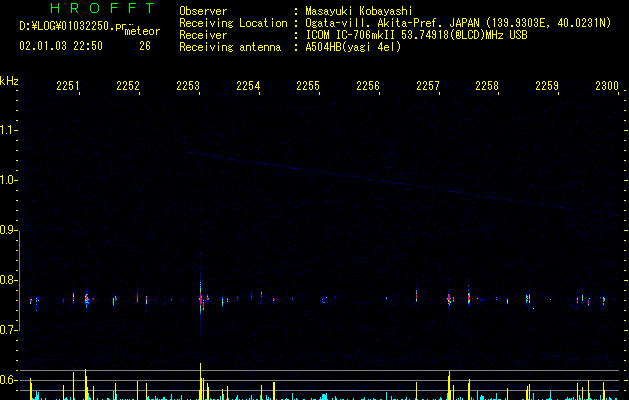The width and height of the screenshot is (629, 400).
Task: Click the 2254 time marker
Action: click(248, 85)
